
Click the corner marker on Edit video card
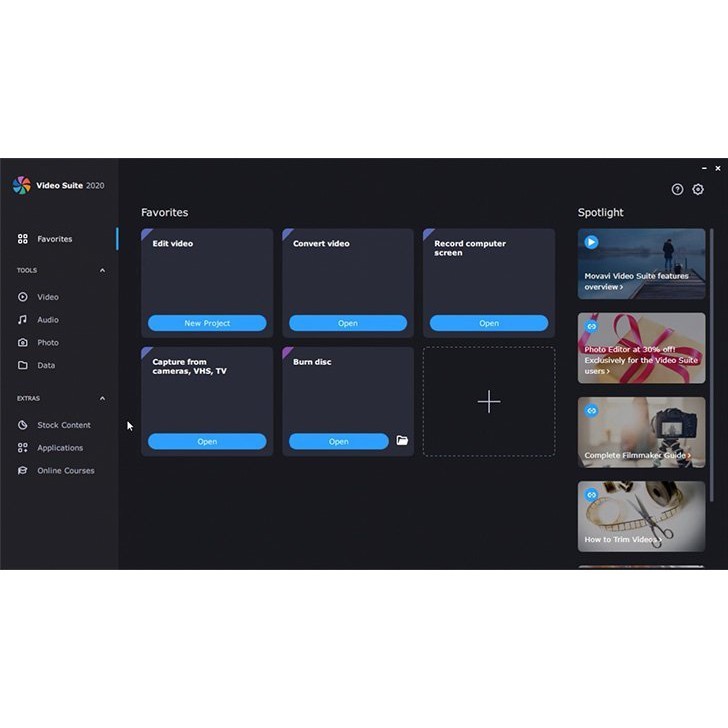coord(146,234)
